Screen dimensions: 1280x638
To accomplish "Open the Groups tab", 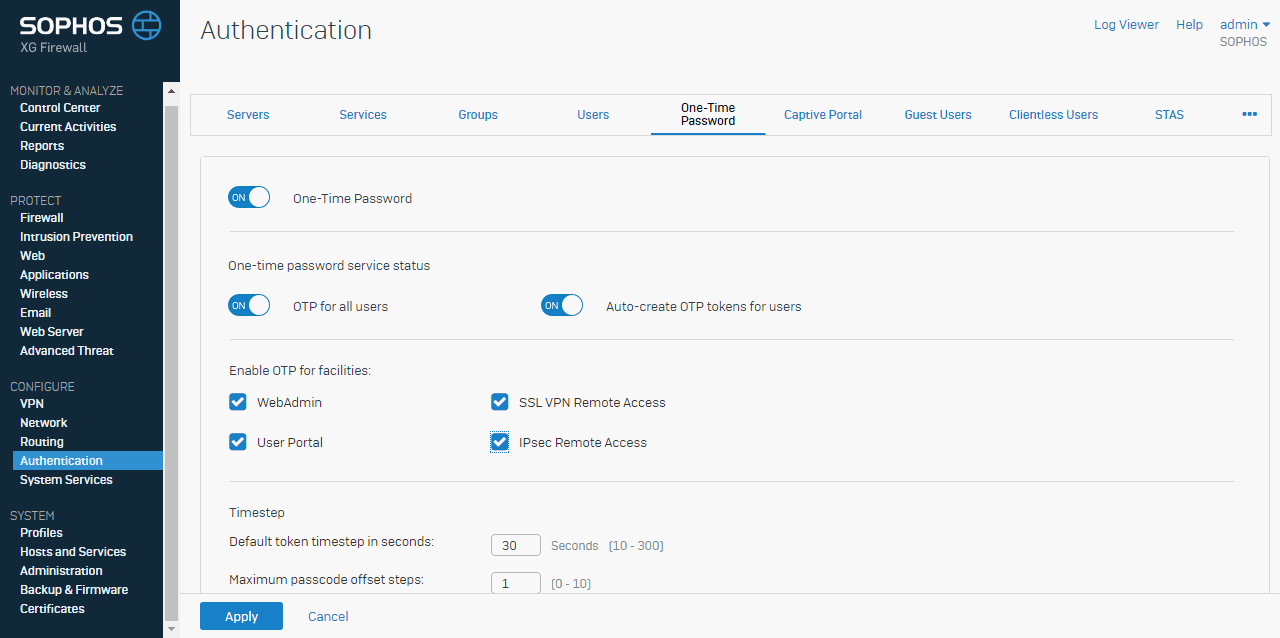I will click(478, 115).
